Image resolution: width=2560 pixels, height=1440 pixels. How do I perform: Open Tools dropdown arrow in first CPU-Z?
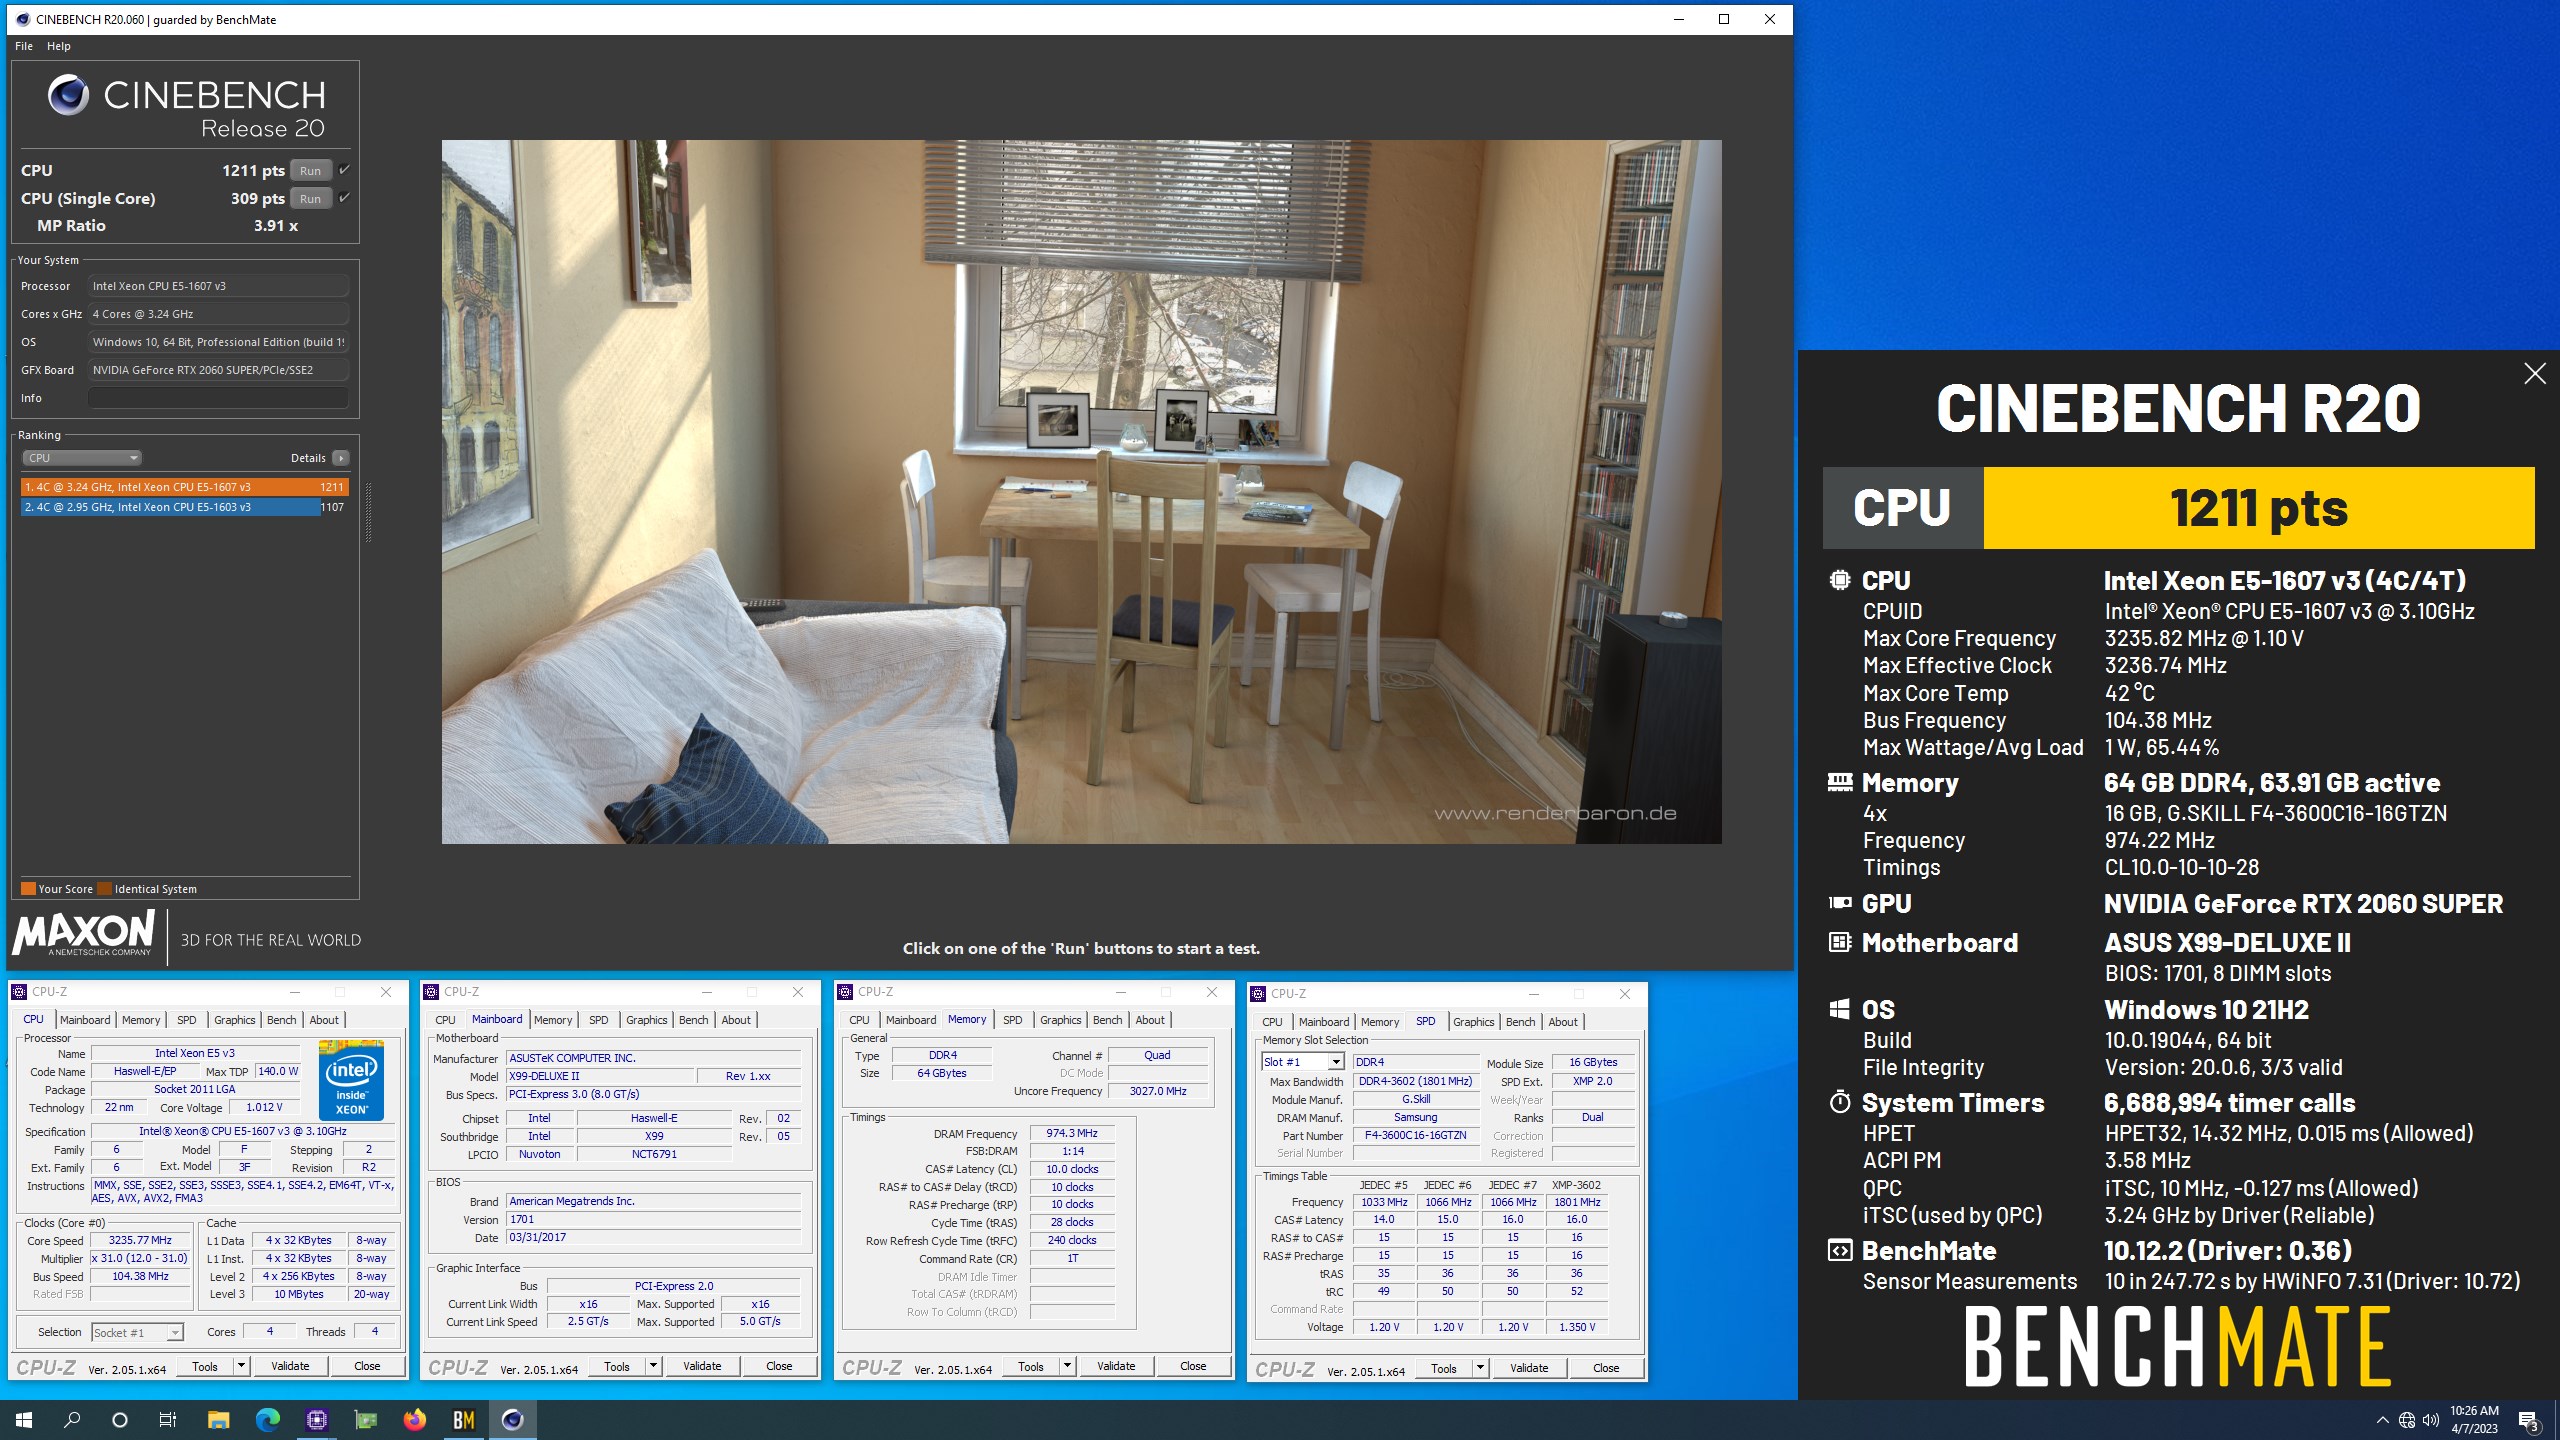pyautogui.click(x=241, y=1366)
